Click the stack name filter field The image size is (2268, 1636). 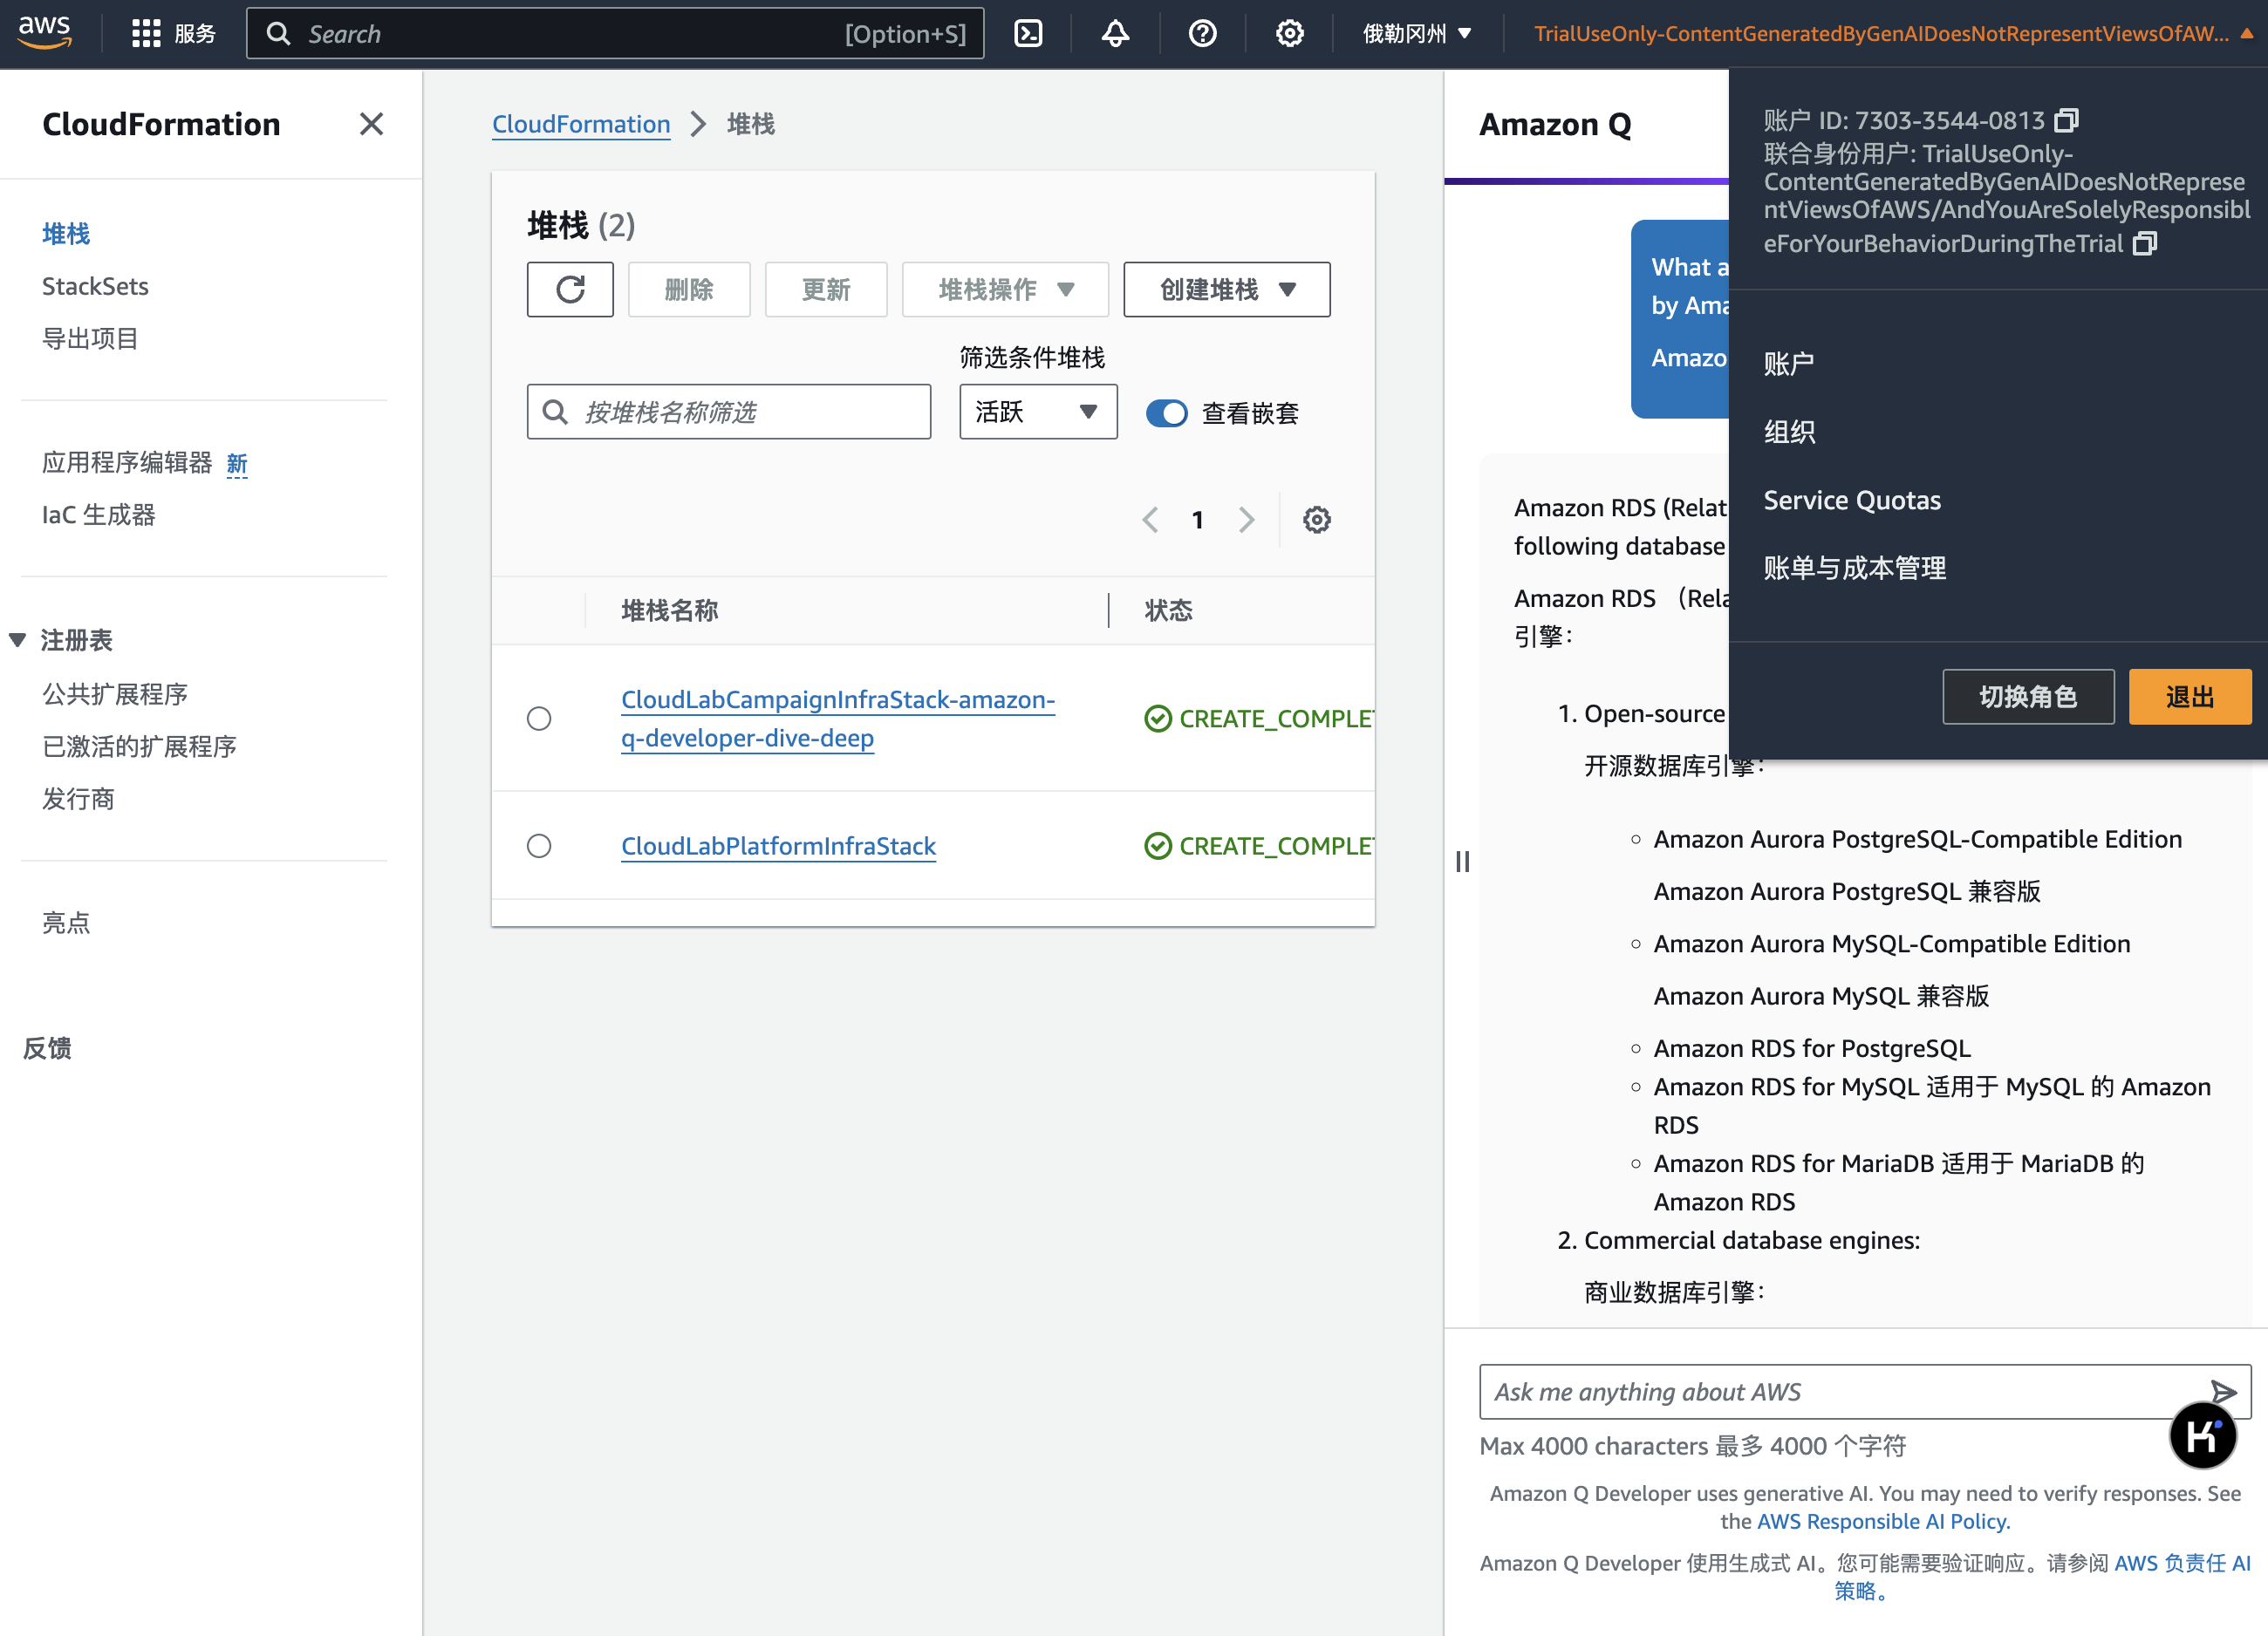(x=728, y=412)
